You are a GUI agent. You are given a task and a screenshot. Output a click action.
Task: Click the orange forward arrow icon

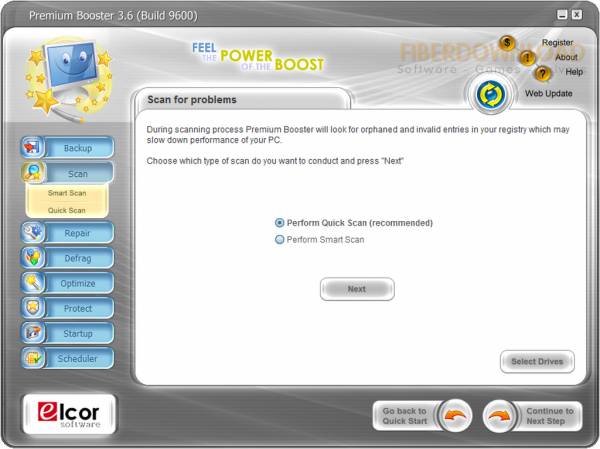pos(499,416)
